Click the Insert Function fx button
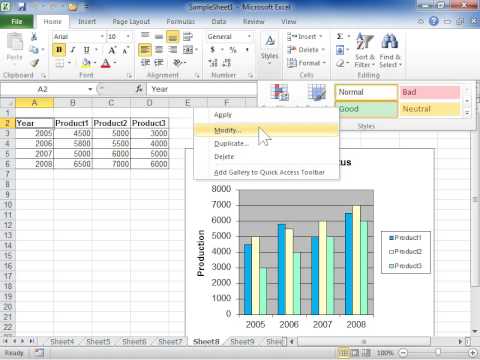Screen dimensions: 480x360 click(x=139, y=89)
